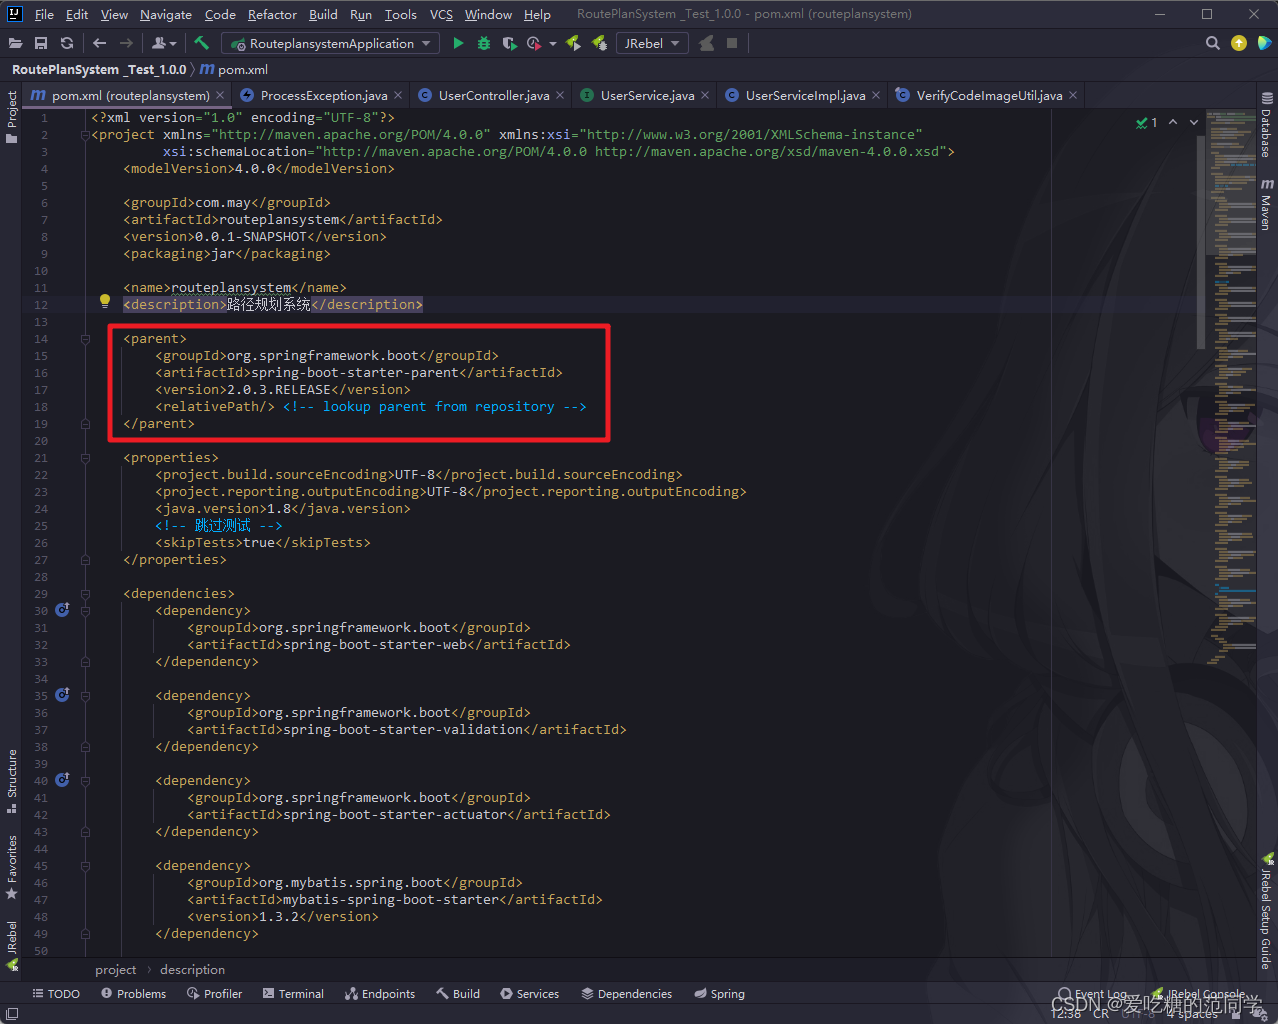Click the intention bulb on the description line
1278x1024 pixels.
pos(105,301)
